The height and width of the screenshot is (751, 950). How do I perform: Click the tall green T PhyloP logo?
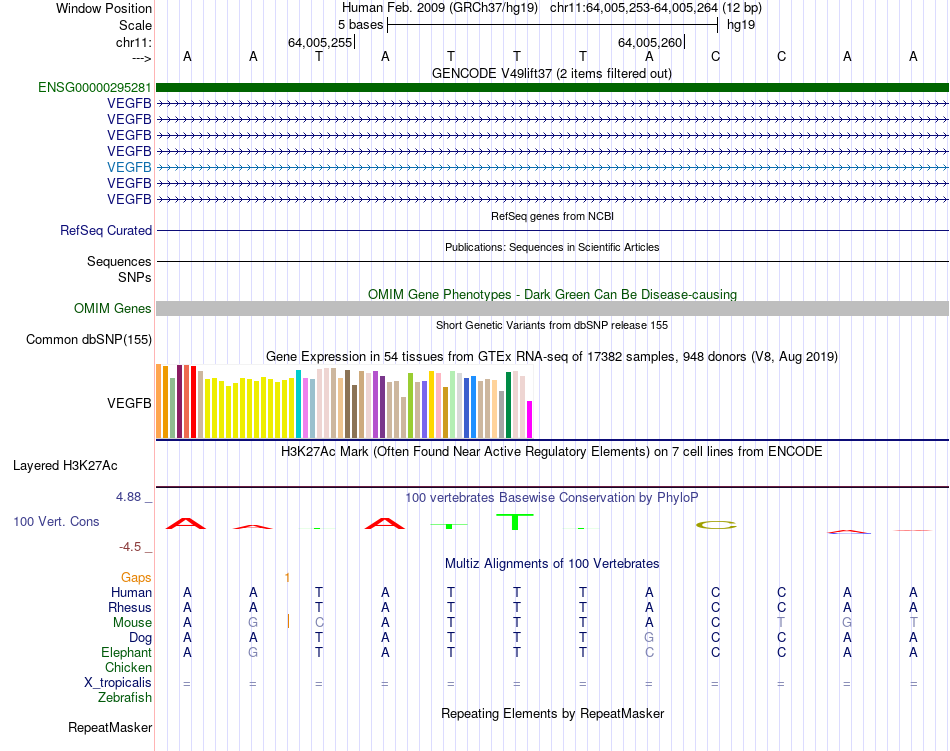(515, 521)
